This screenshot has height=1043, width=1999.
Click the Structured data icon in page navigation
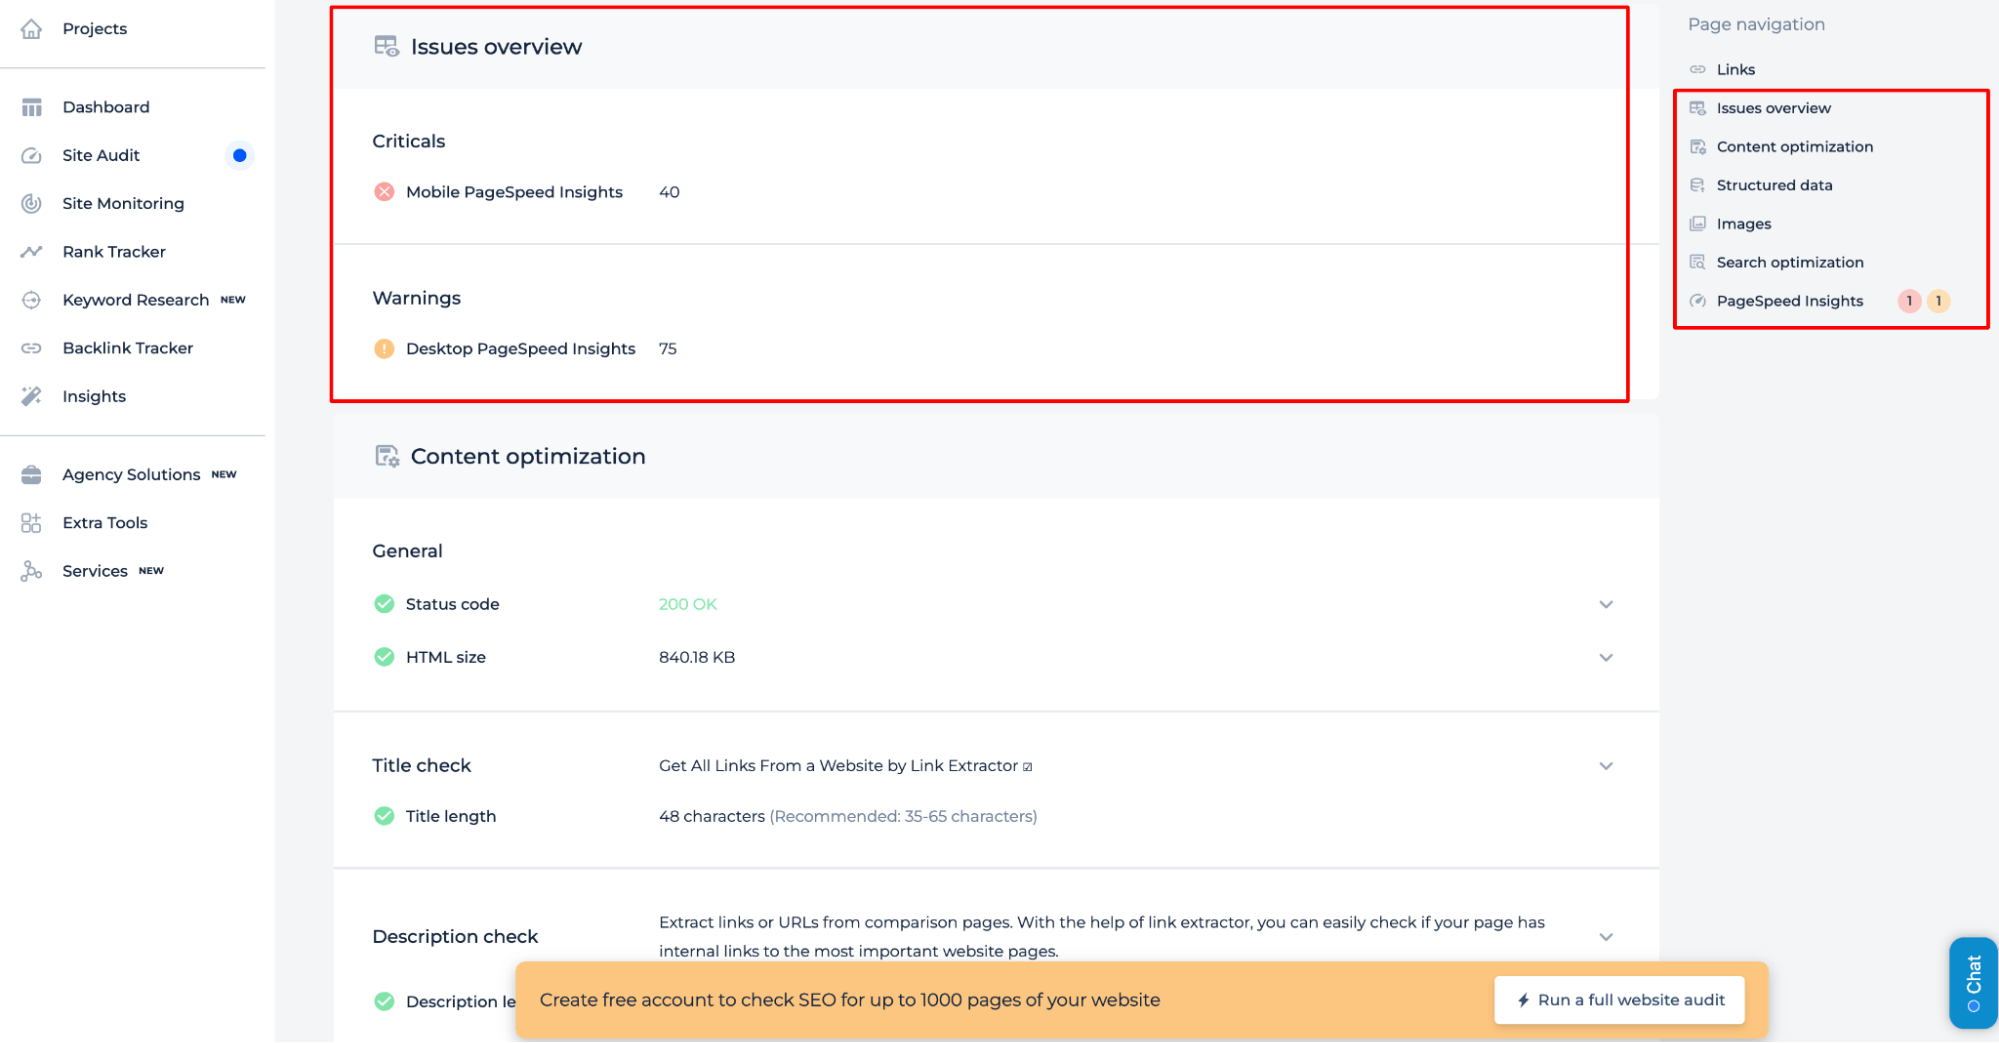pyautogui.click(x=1698, y=186)
